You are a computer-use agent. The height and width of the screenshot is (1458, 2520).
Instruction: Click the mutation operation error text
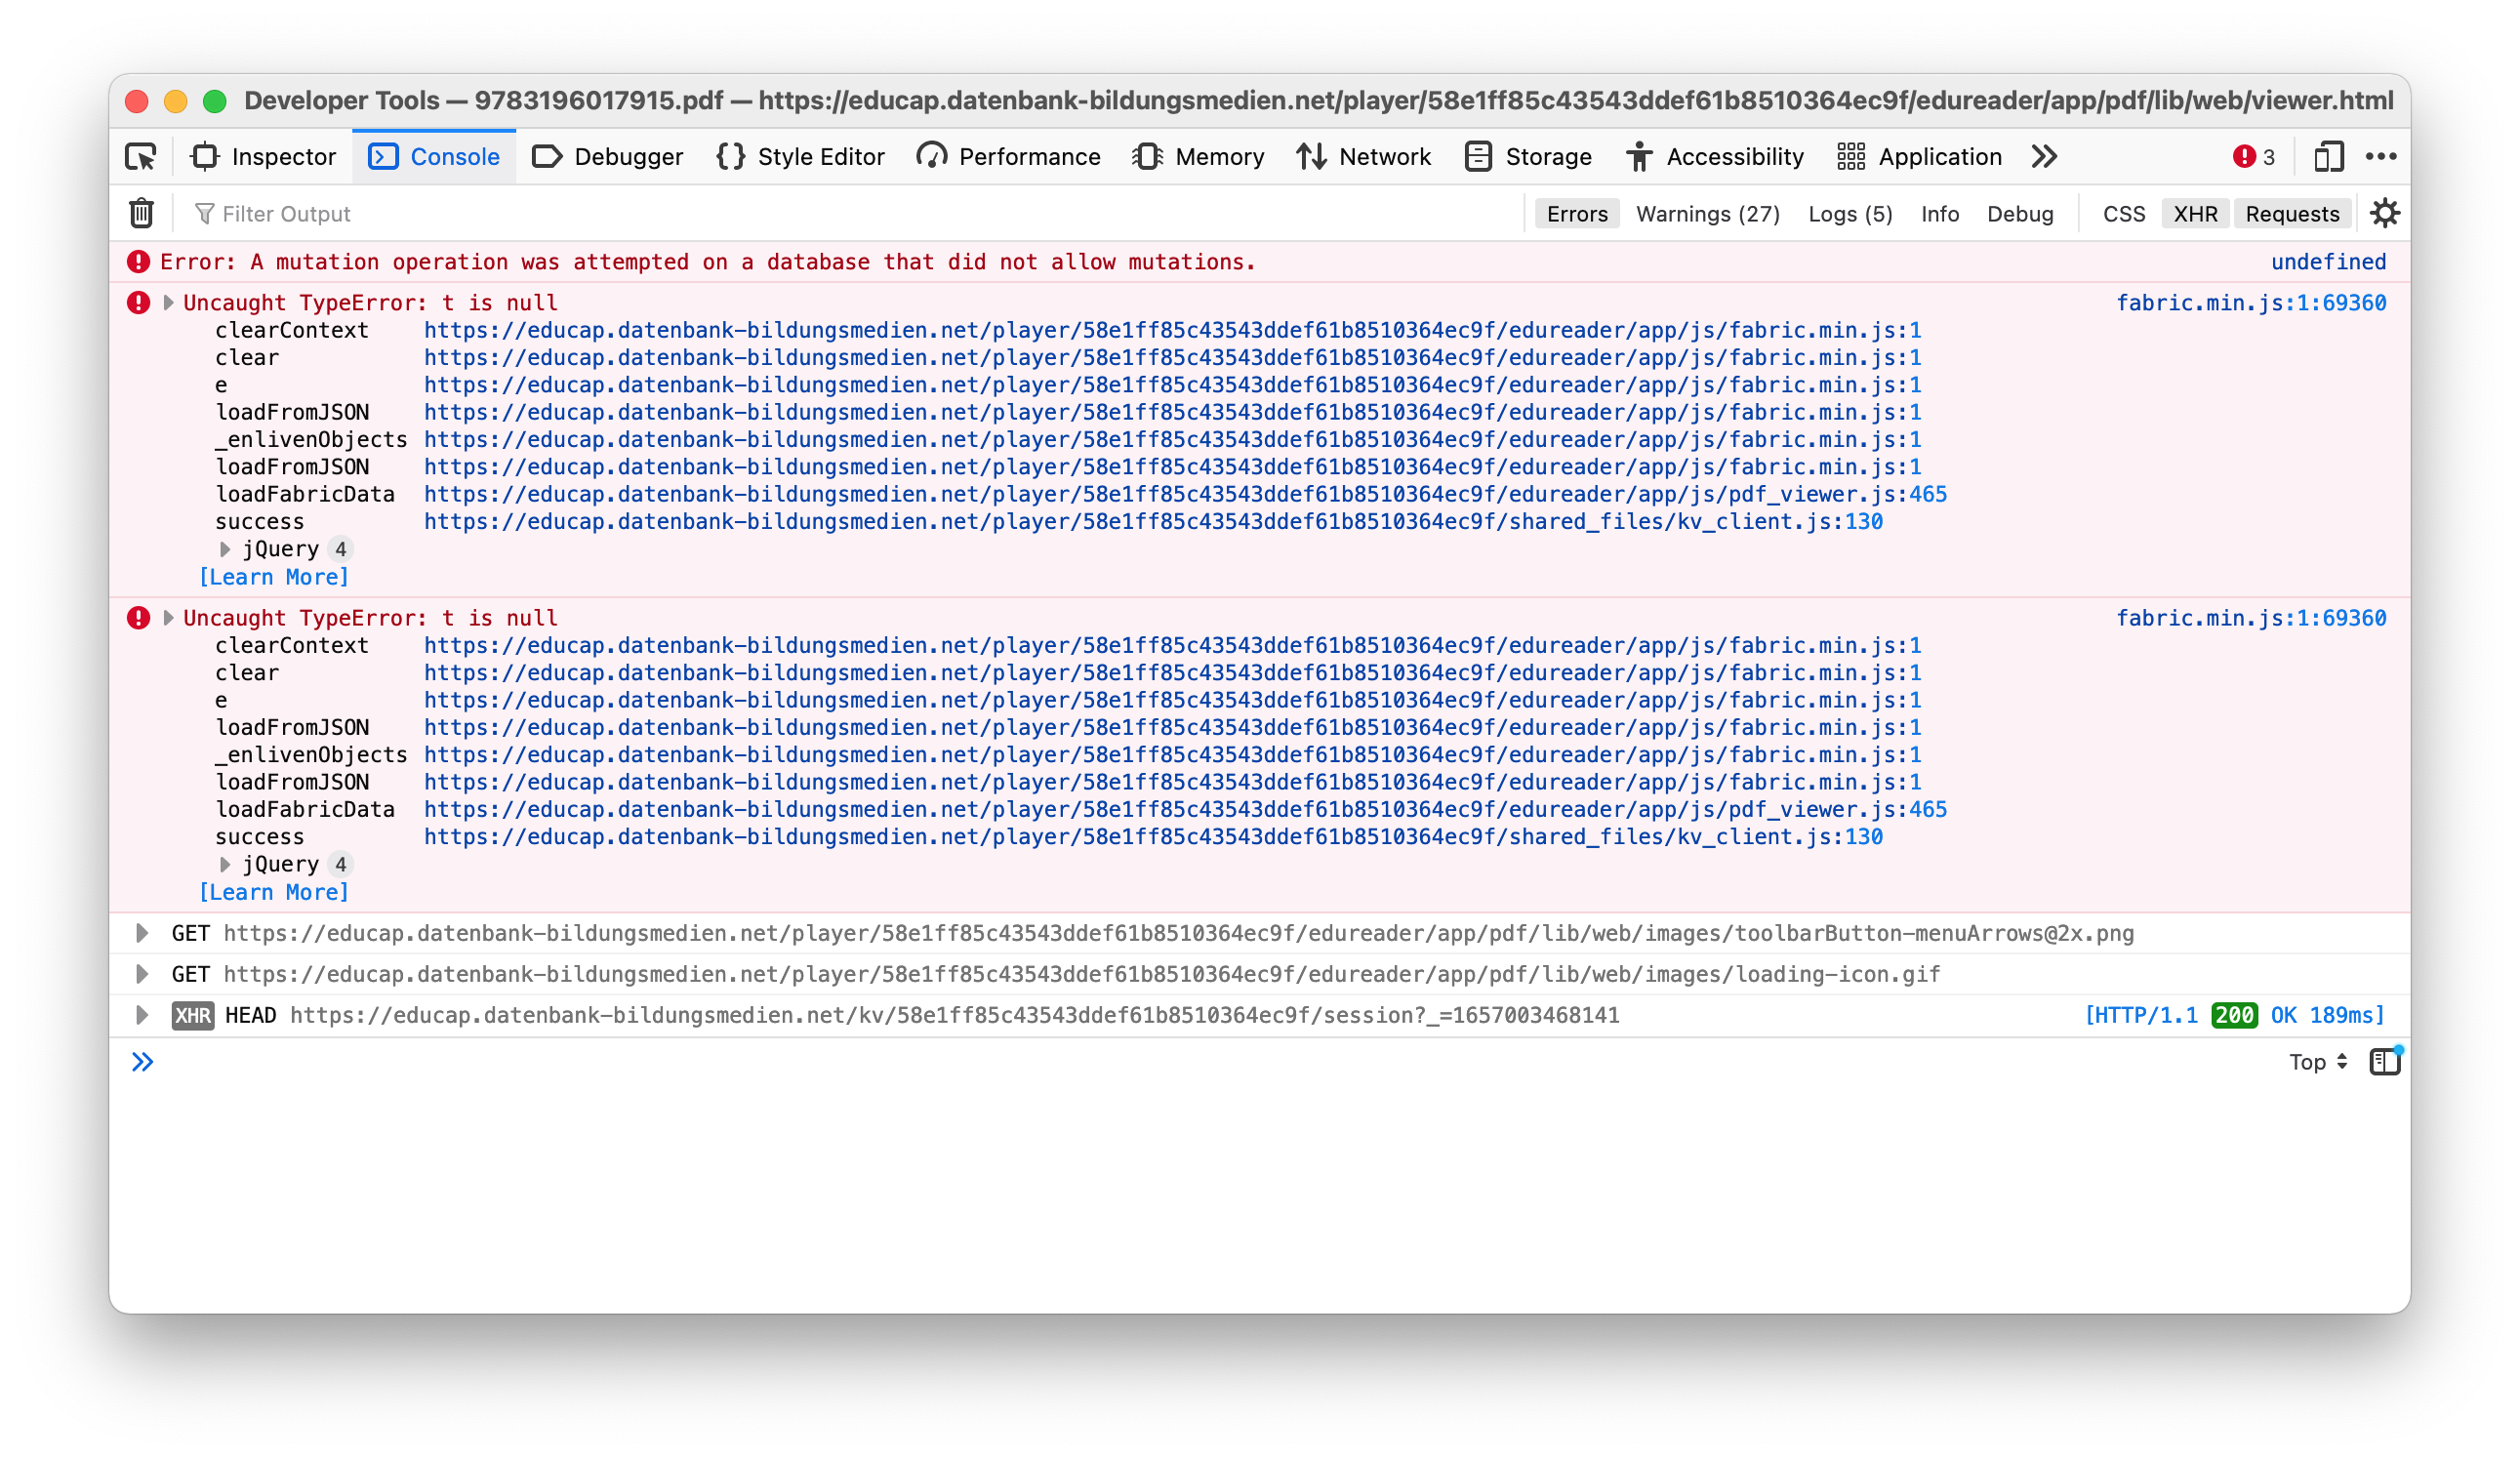[708, 262]
